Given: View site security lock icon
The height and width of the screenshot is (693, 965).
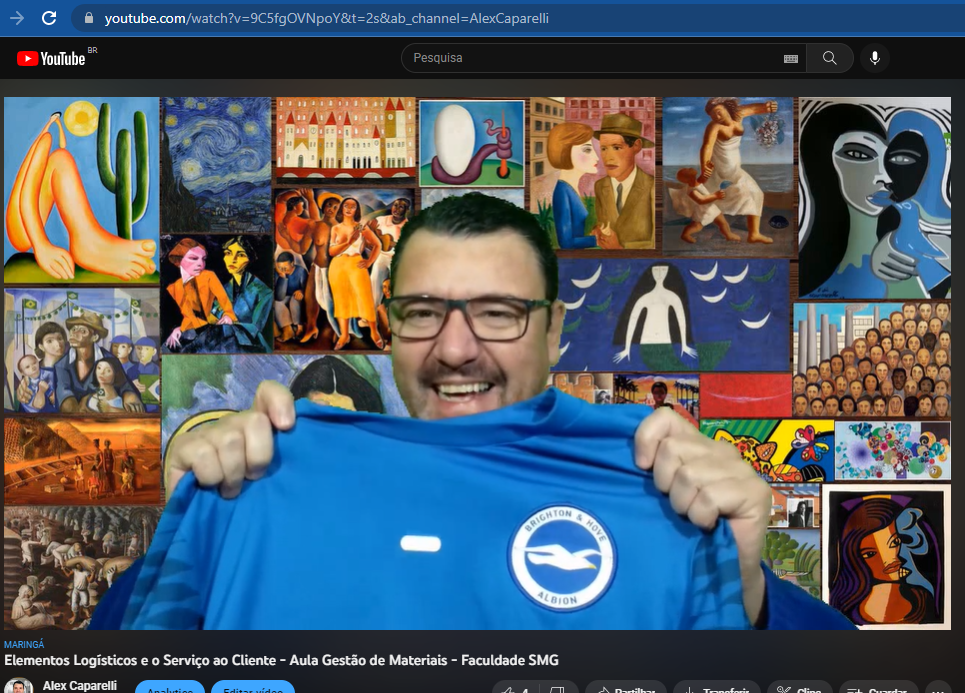Looking at the screenshot, I should (89, 18).
